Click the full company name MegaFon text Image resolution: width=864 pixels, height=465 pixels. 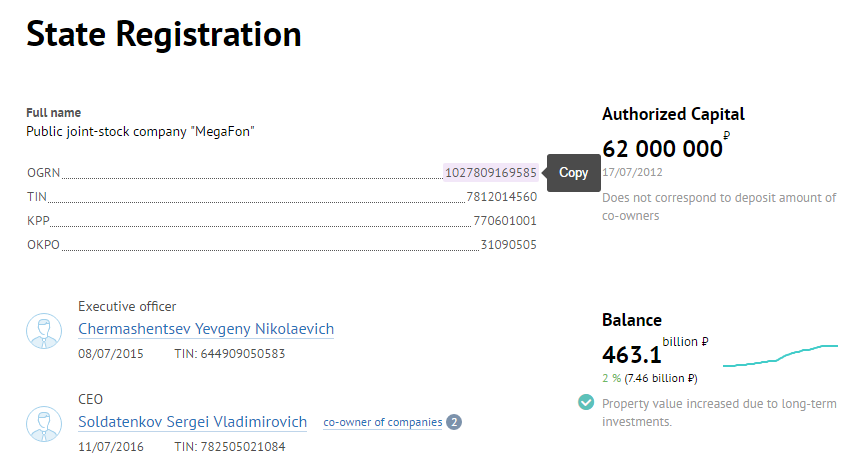pyautogui.click(x=140, y=132)
